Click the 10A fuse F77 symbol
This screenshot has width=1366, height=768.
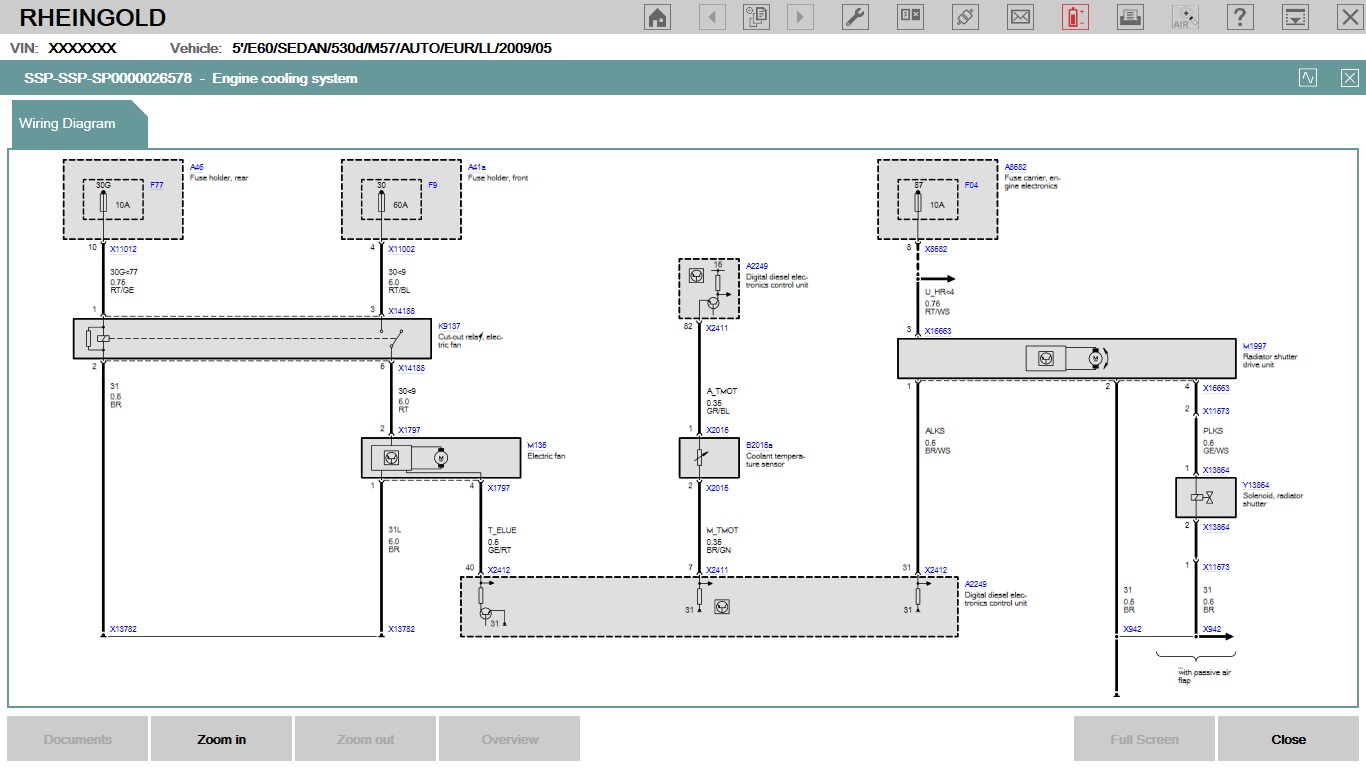(104, 204)
